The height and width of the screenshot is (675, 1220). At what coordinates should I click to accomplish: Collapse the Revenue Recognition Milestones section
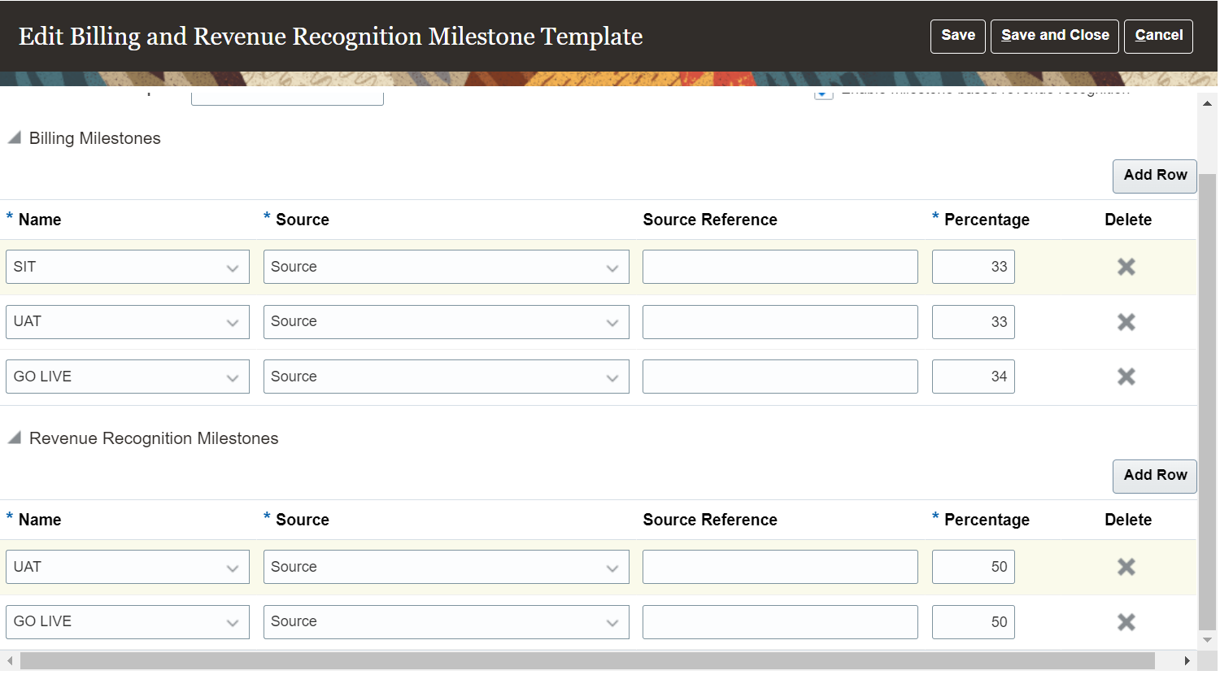point(15,438)
